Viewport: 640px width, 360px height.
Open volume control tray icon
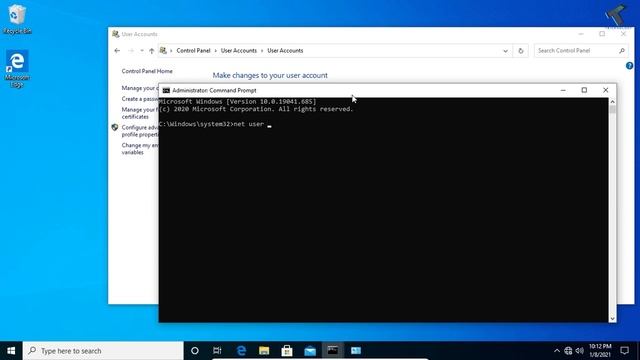[x=580, y=351]
